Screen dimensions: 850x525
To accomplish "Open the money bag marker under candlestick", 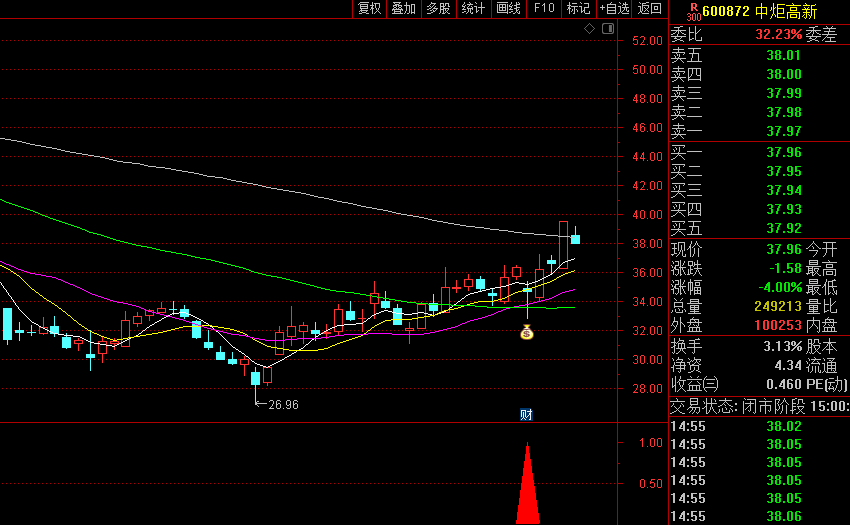I will coord(527,332).
